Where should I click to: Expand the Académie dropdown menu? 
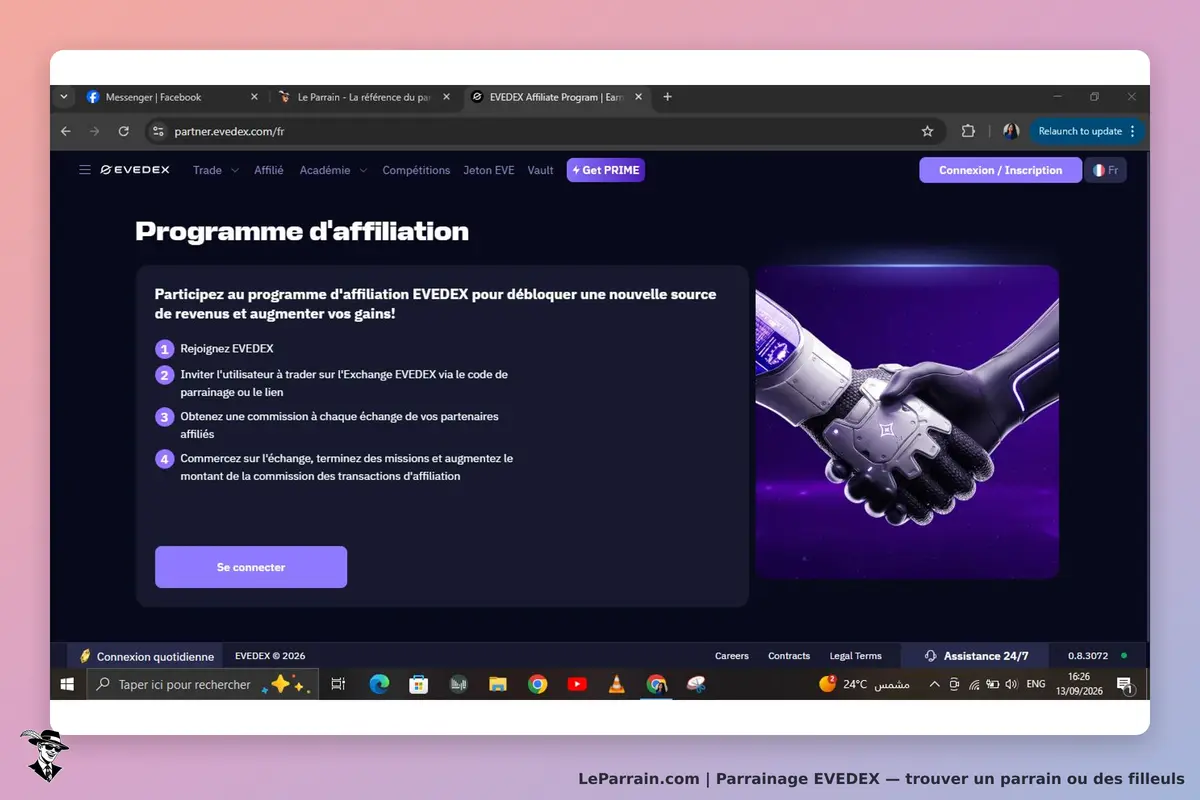[333, 170]
